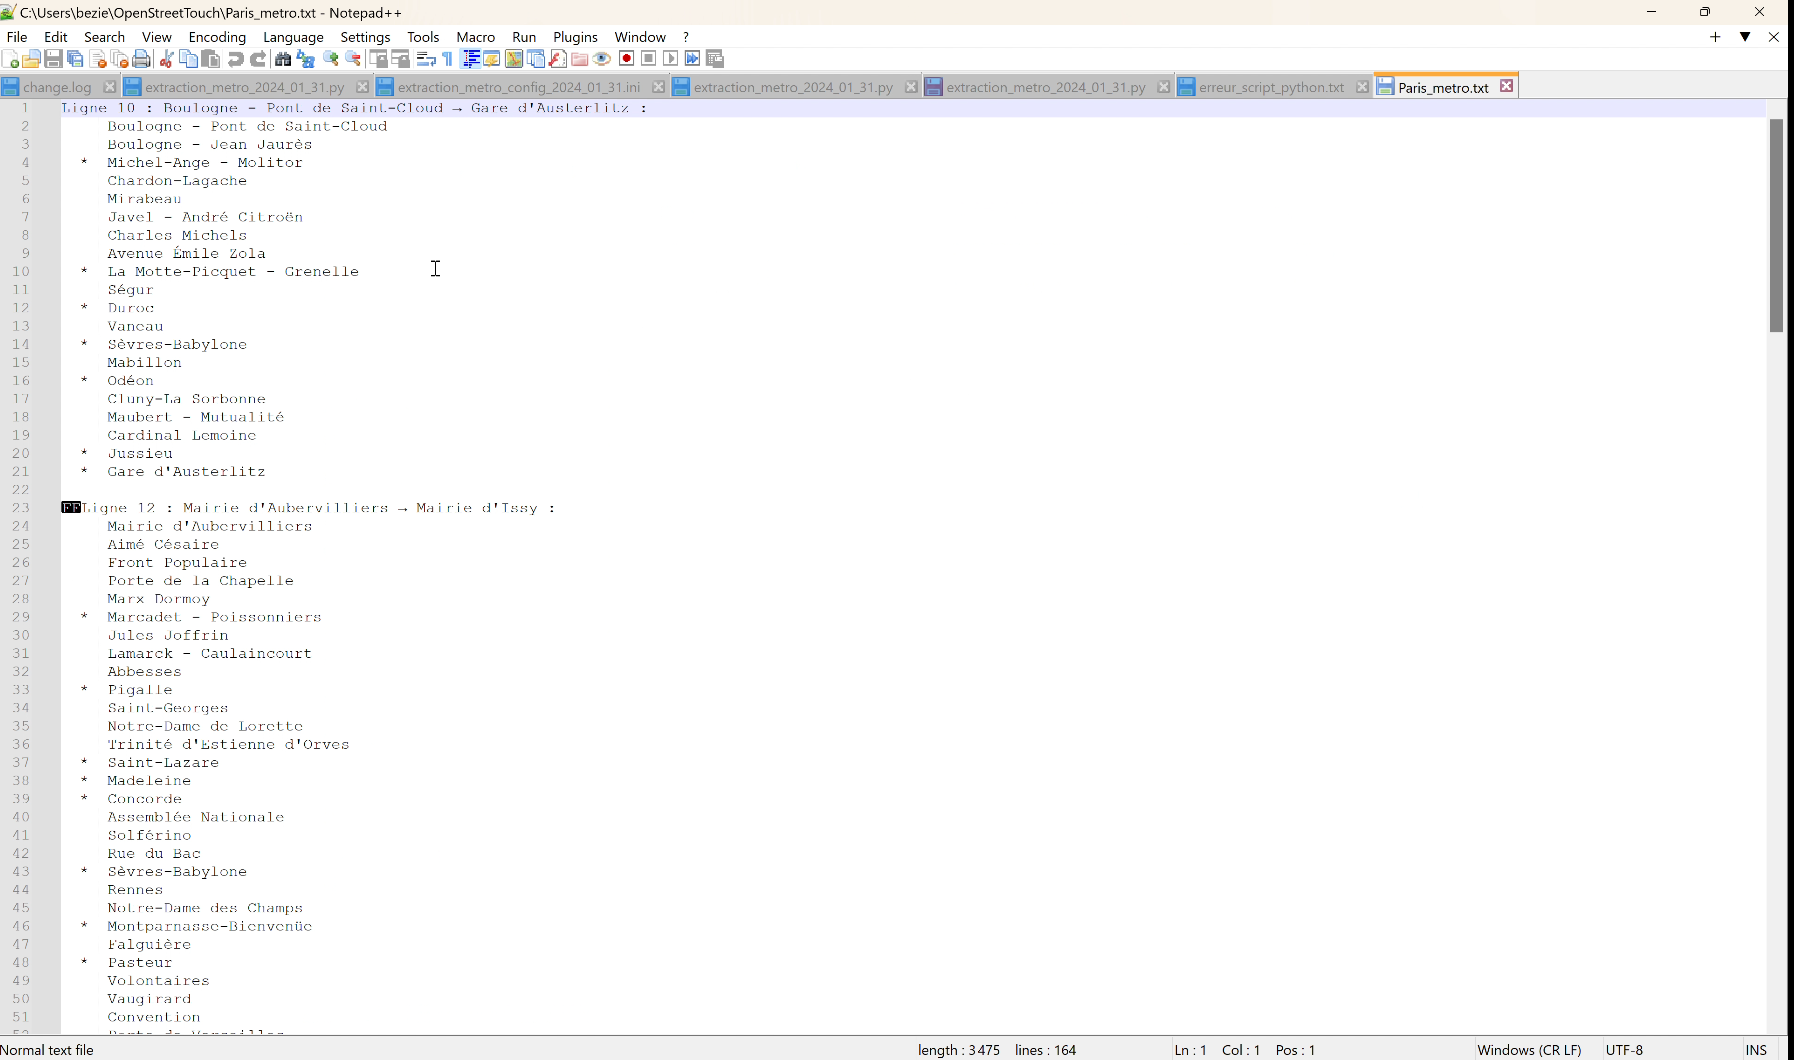Print the document via printer icon
The width and height of the screenshot is (1794, 1060).
tap(142, 59)
